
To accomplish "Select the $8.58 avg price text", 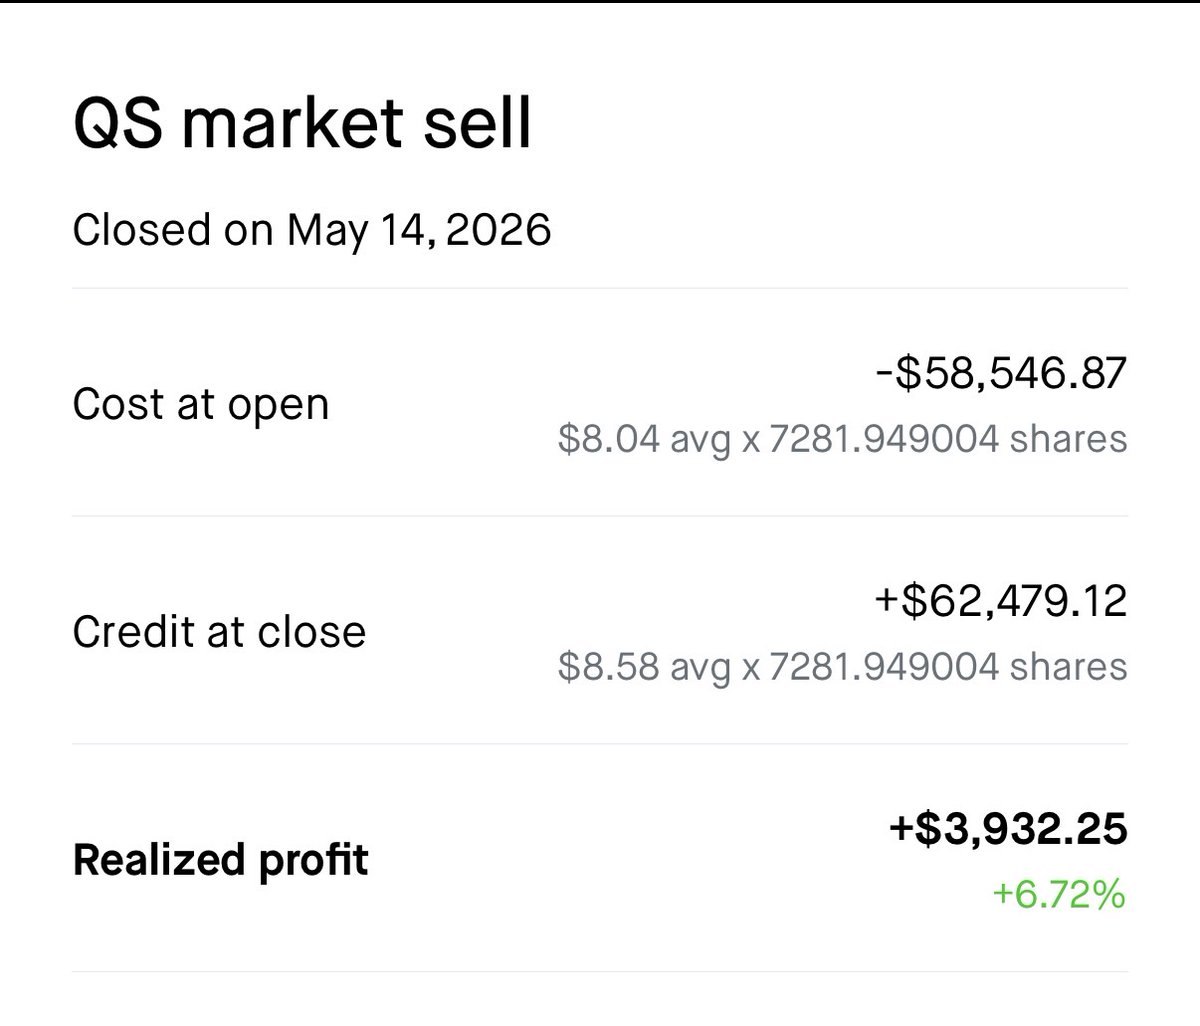I will [644, 667].
